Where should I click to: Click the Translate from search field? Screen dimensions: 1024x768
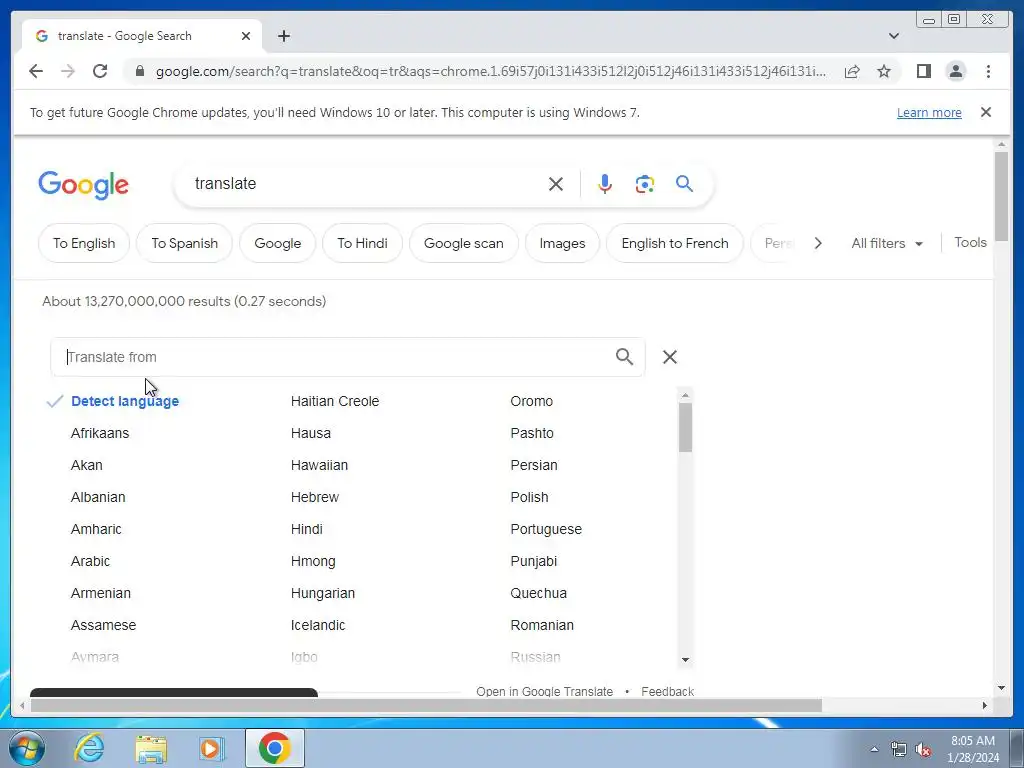[347, 357]
